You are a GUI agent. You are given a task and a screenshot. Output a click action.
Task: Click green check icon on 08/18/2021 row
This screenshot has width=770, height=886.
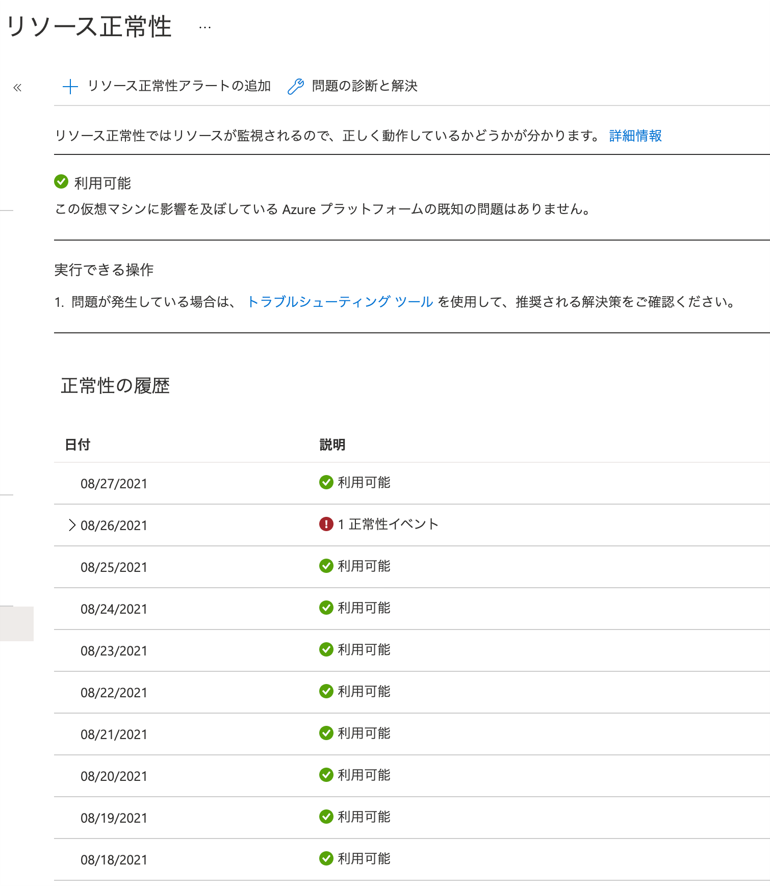326,859
